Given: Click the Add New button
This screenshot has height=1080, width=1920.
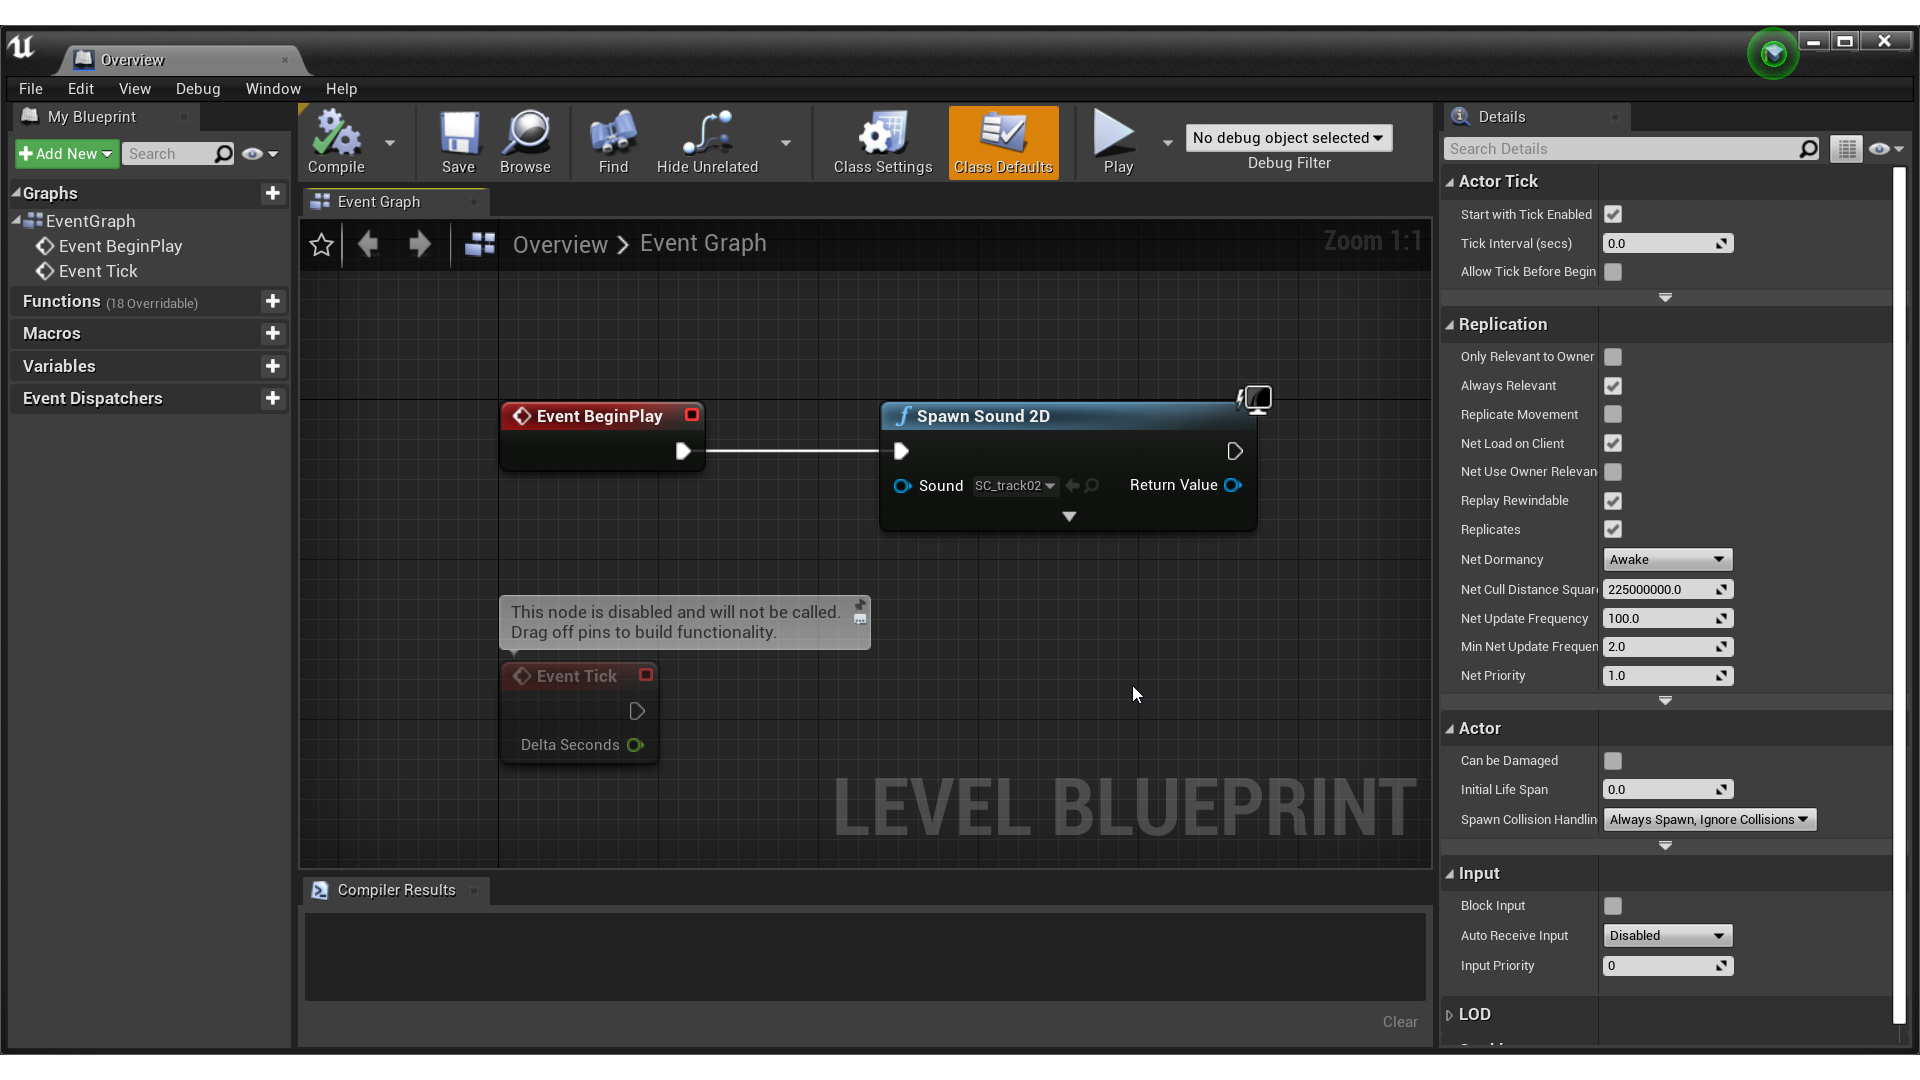Looking at the screenshot, I should (x=66, y=154).
